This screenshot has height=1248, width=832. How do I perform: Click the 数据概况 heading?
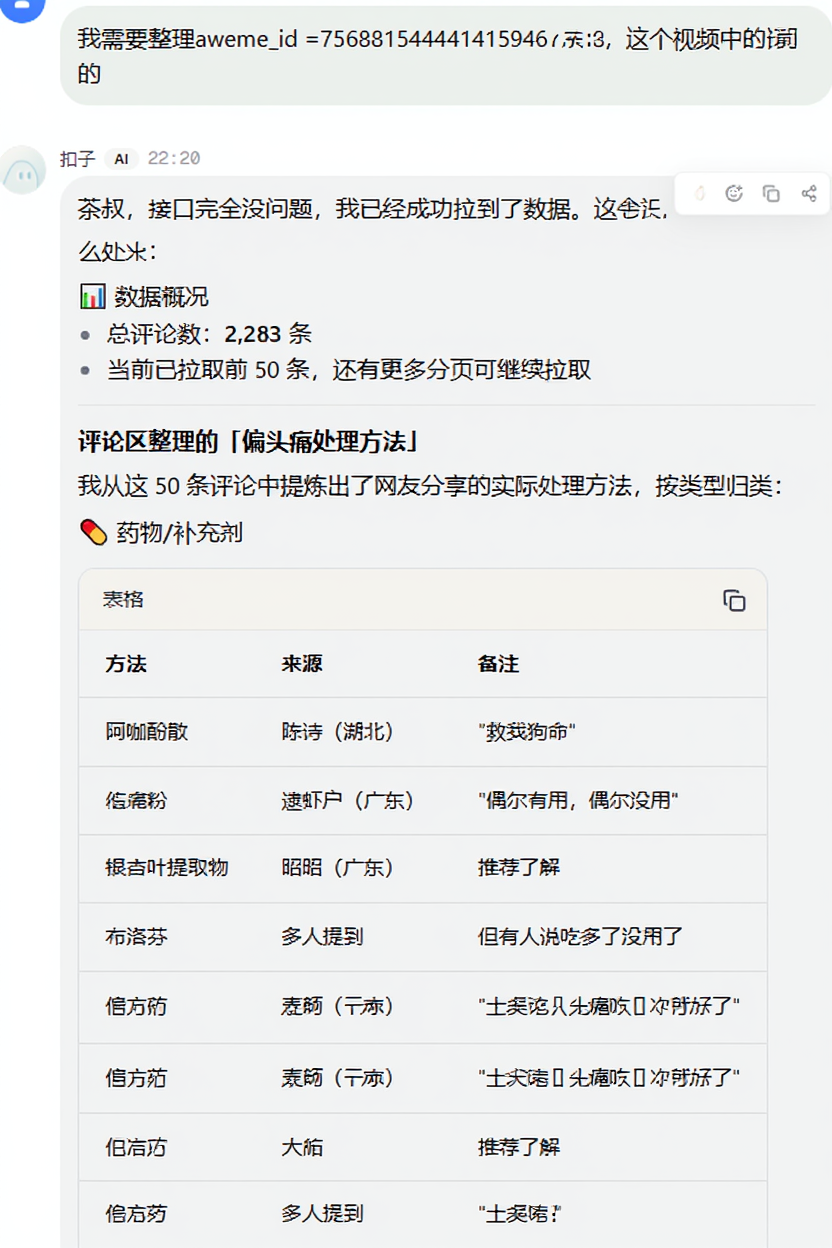click(161, 297)
